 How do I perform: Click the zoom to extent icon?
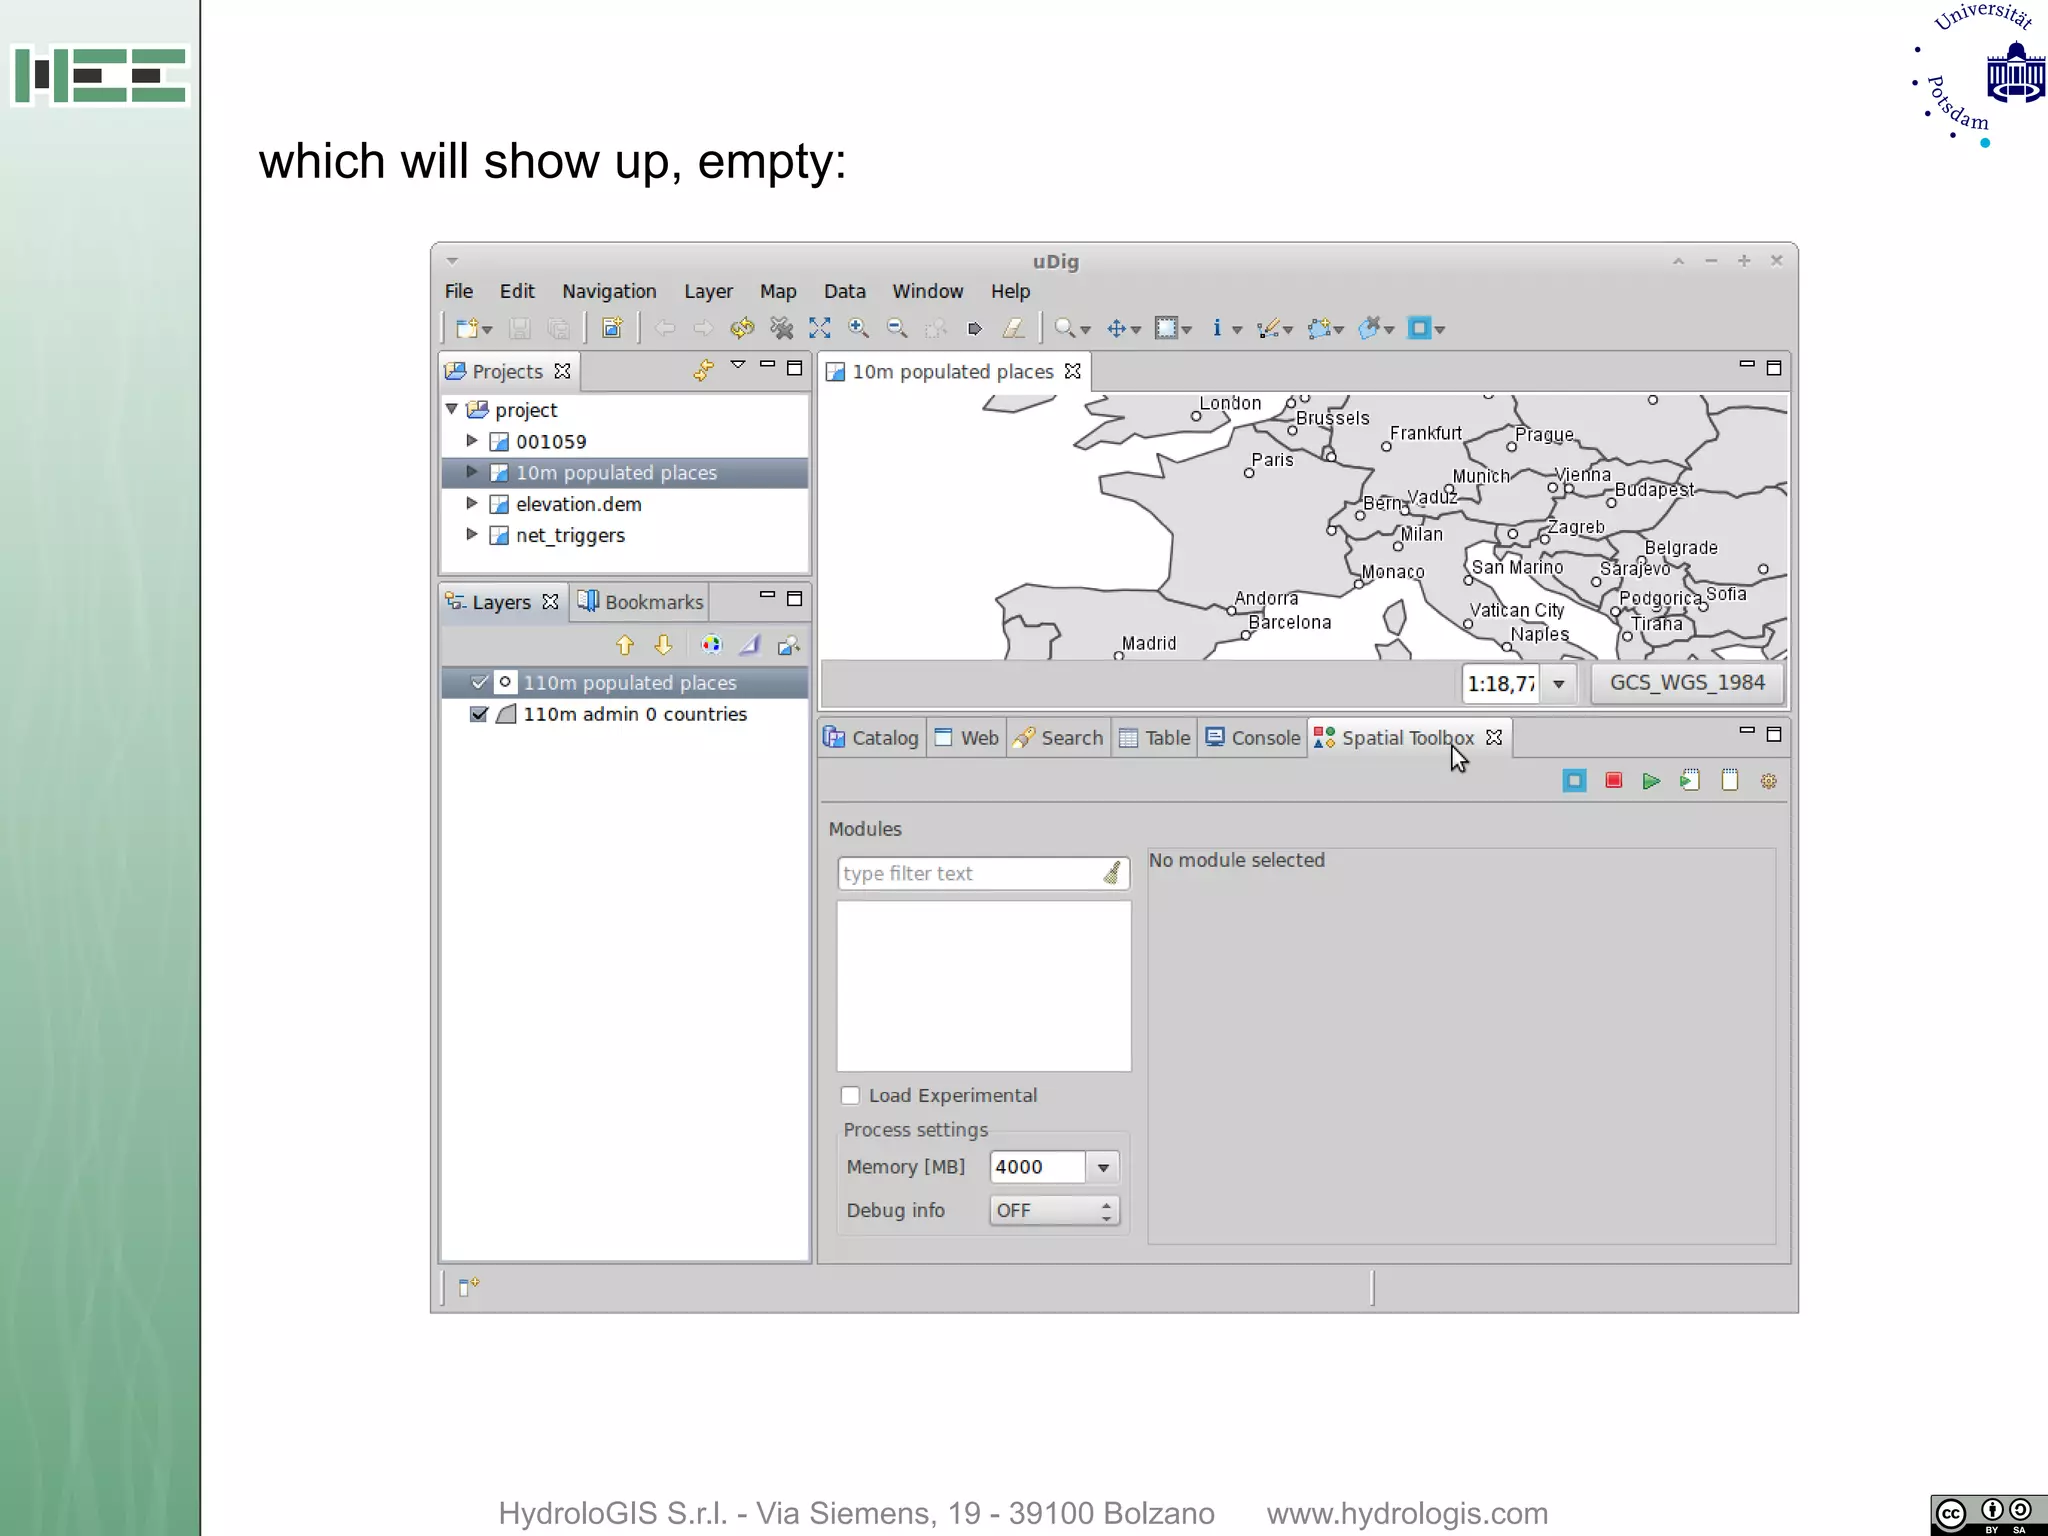click(x=820, y=328)
